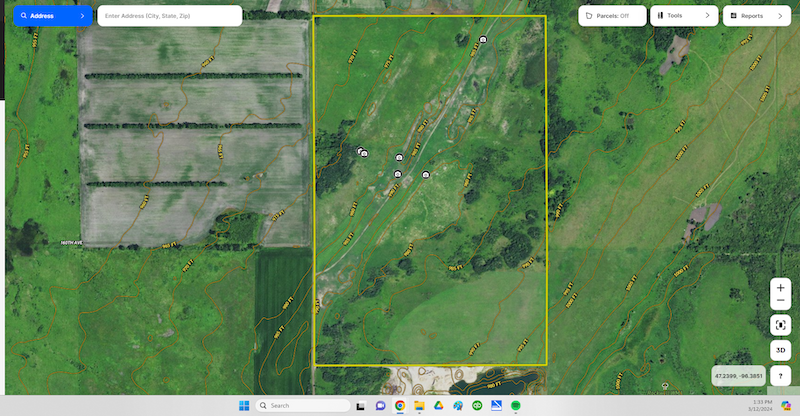This screenshot has width=800, height=416.
Task: Click the Enter Address input field
Action: (169, 16)
